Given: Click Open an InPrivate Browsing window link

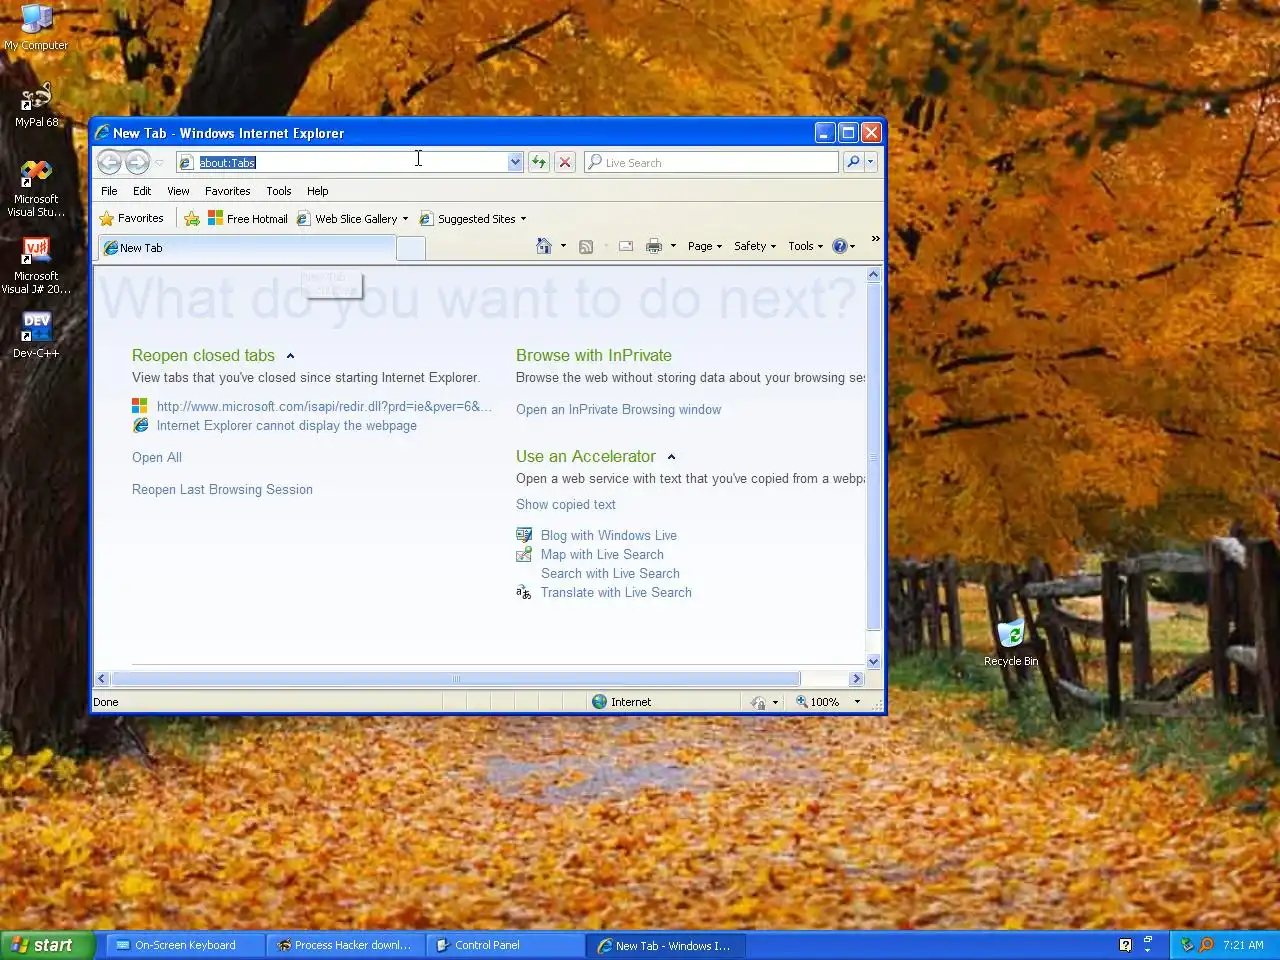Looking at the screenshot, I should 618,409.
